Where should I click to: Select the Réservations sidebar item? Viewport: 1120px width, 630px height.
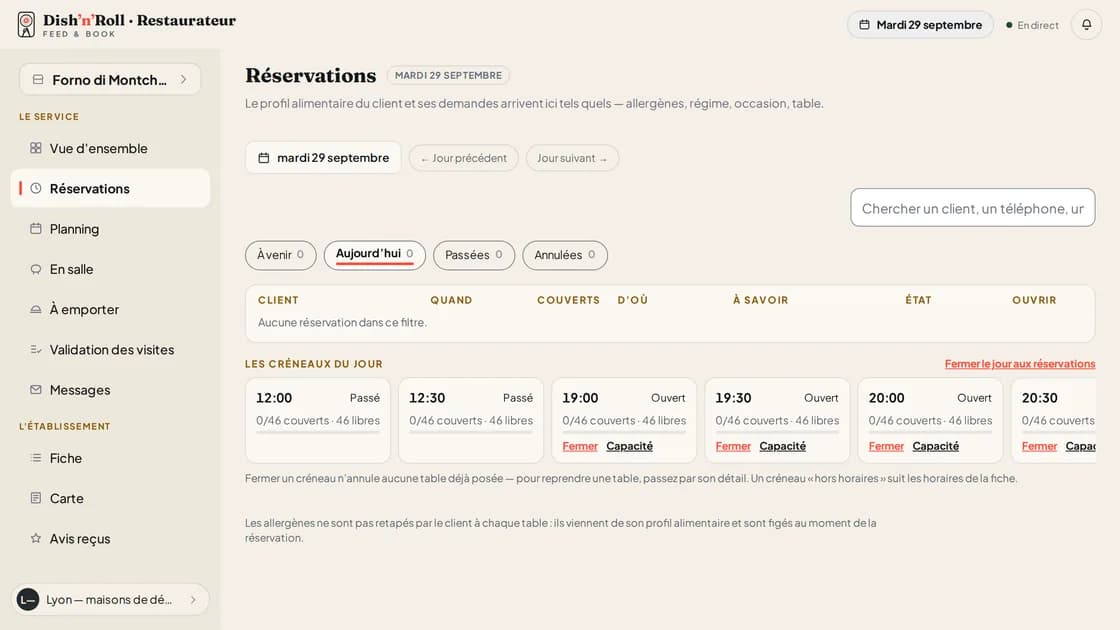(x=110, y=189)
